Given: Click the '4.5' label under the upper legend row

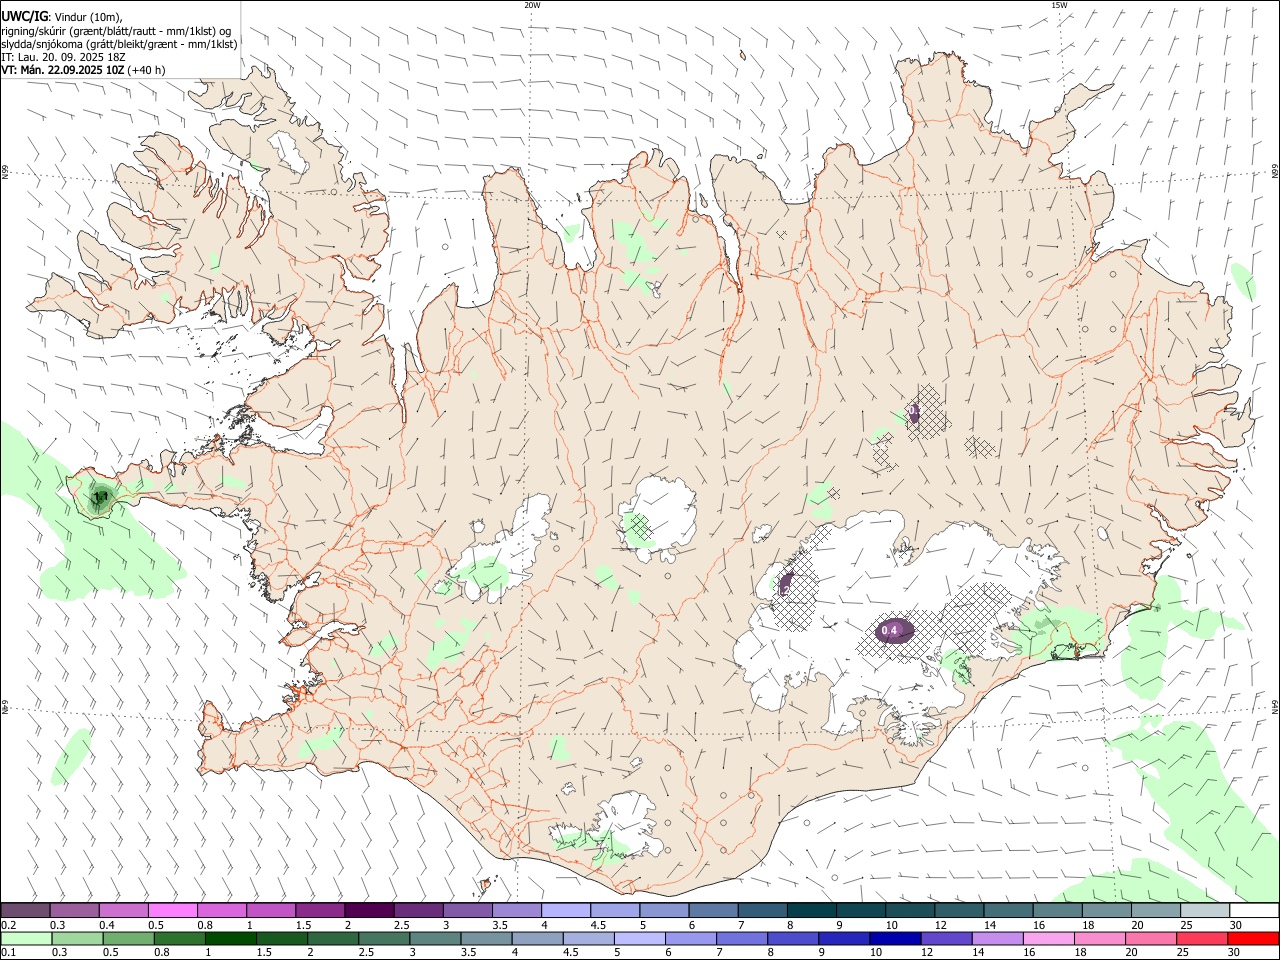Looking at the screenshot, I should (598, 925).
